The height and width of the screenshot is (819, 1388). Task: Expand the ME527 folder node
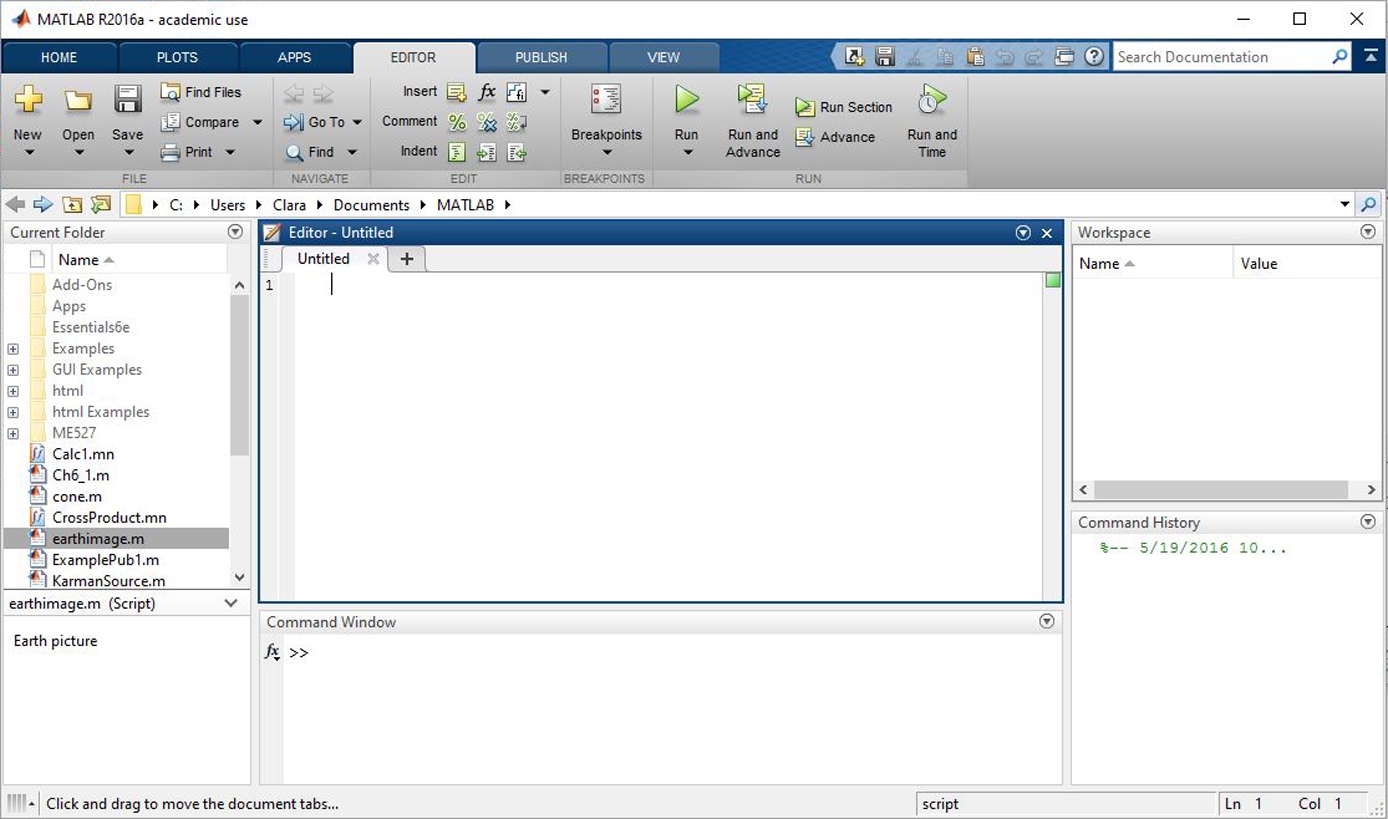point(13,433)
